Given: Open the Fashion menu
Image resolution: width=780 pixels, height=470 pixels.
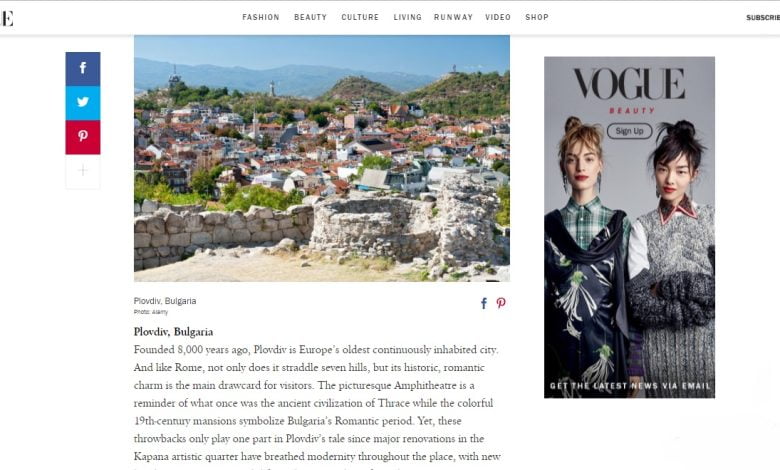Looking at the screenshot, I should coord(261,17).
